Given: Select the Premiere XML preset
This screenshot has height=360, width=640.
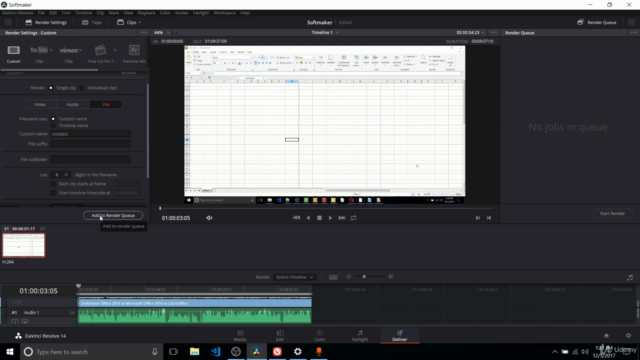Looking at the screenshot, I should [134, 50].
